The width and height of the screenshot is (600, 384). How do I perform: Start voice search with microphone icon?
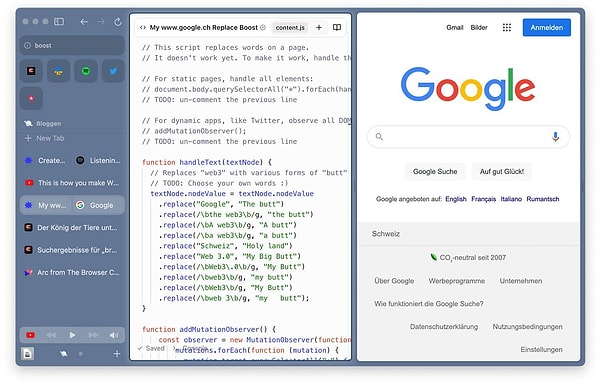click(555, 137)
